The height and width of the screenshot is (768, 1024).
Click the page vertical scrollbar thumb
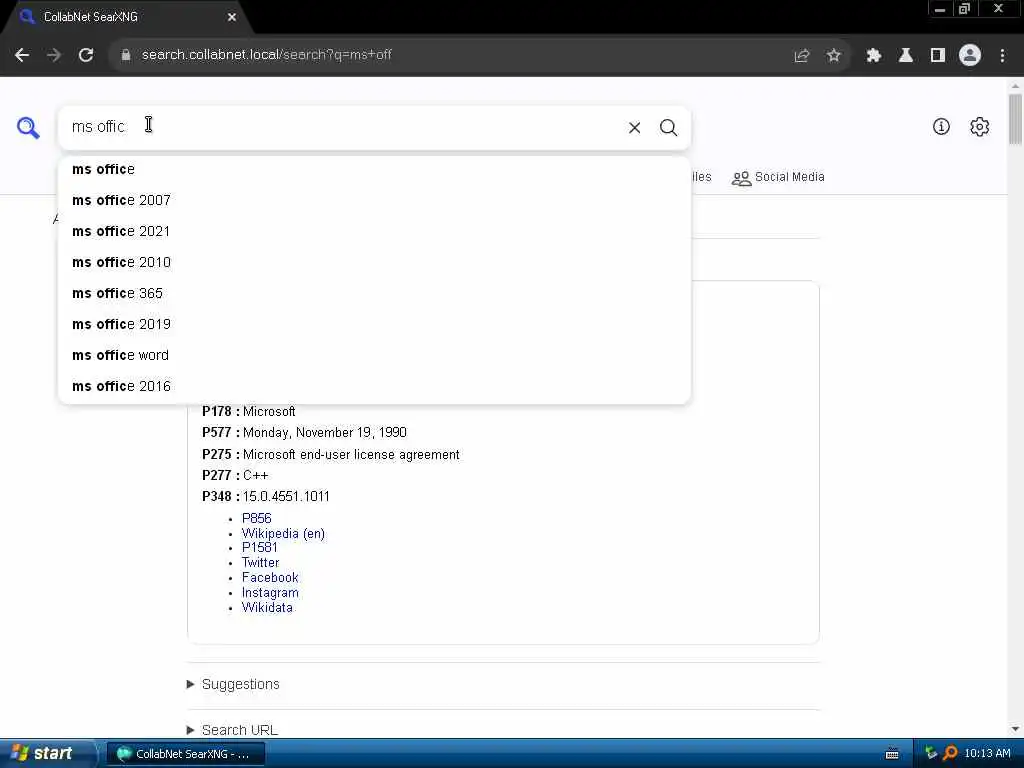point(1015,119)
